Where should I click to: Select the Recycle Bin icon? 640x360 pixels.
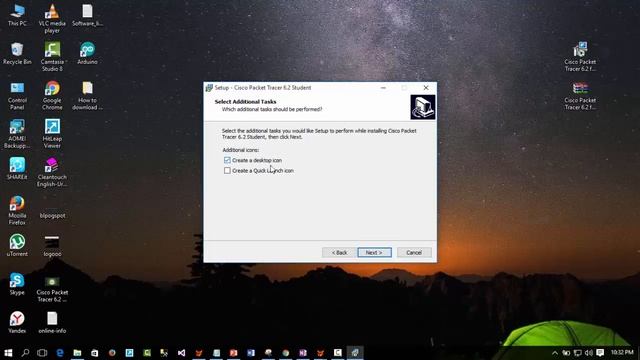(17, 53)
